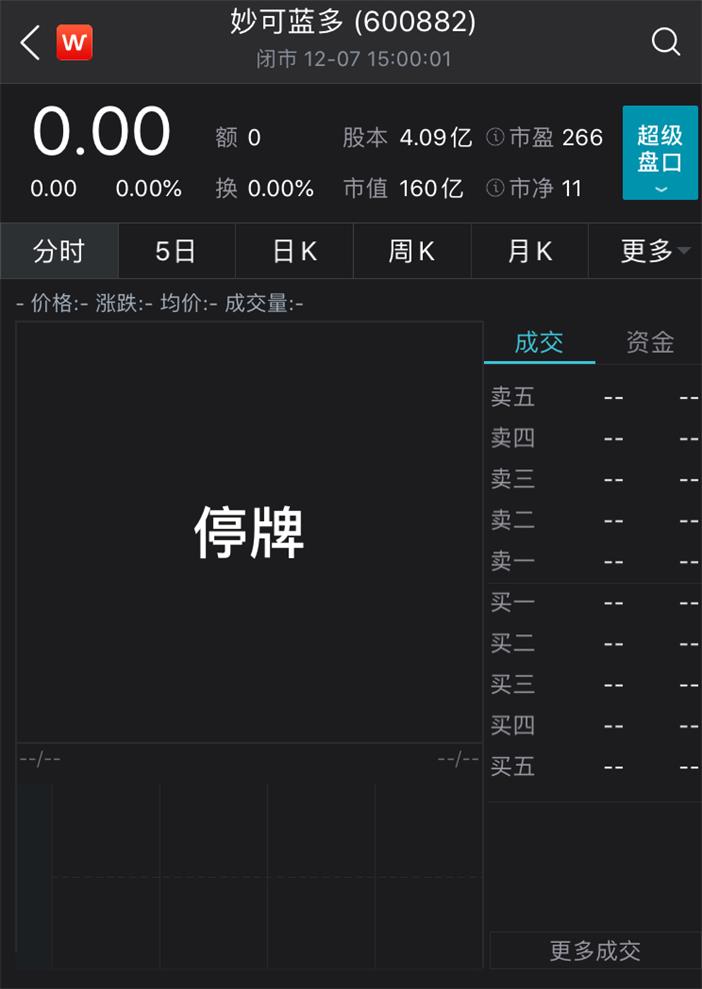Click the 市盈 266 value
Viewport: 702px width, 989px height.
(556, 137)
